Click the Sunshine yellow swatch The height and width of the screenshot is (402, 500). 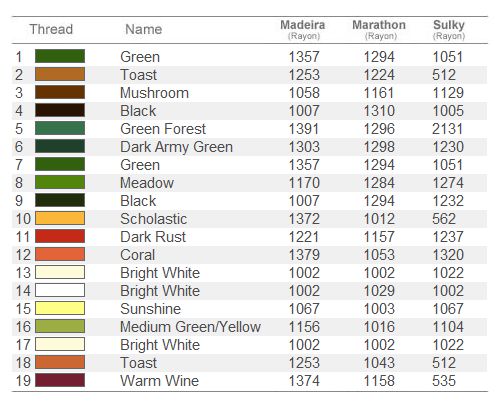pos(60,308)
